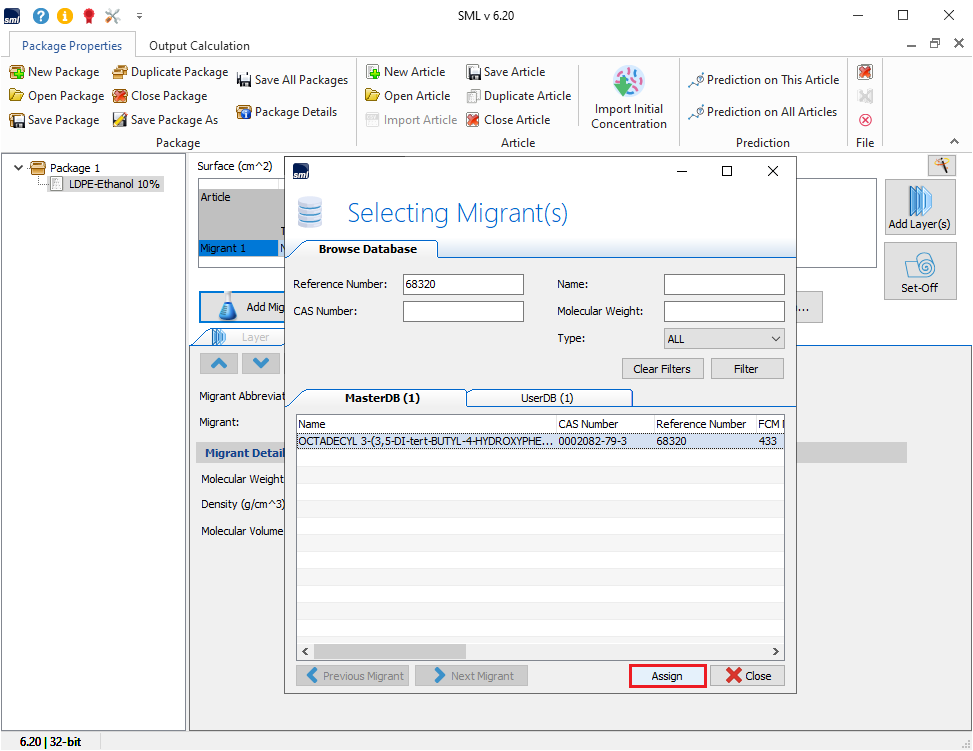The height and width of the screenshot is (751, 973).
Task: Switch to the Output Calculation tab
Action: 199,46
